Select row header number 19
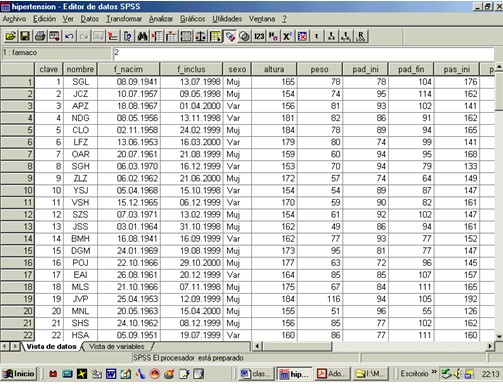Viewport: 503px width, 386px height. coord(17,299)
